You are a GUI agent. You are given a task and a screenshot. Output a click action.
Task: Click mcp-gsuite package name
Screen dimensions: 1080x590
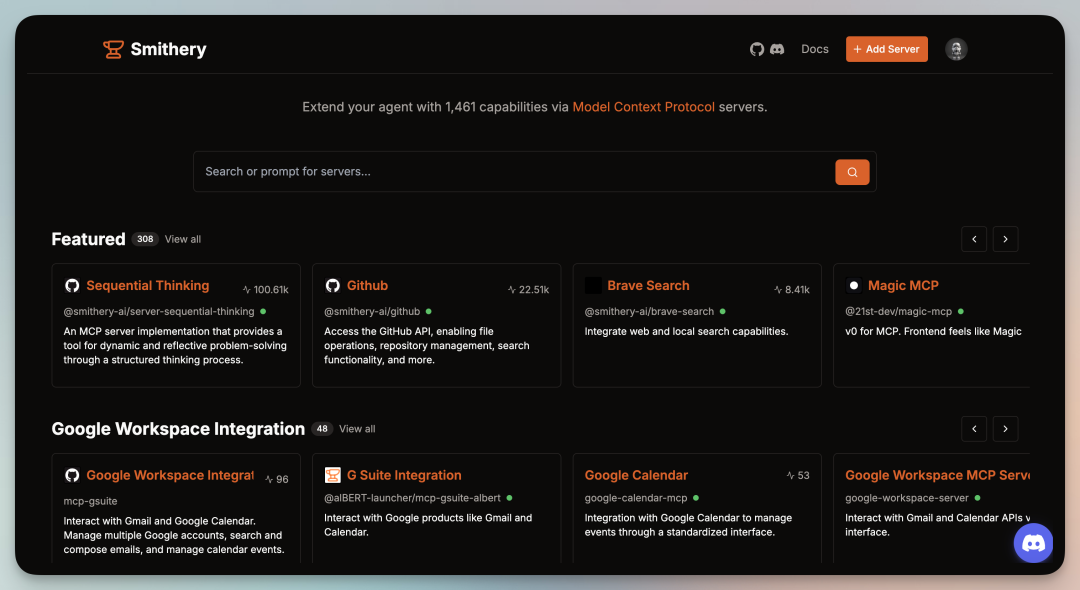(x=90, y=501)
